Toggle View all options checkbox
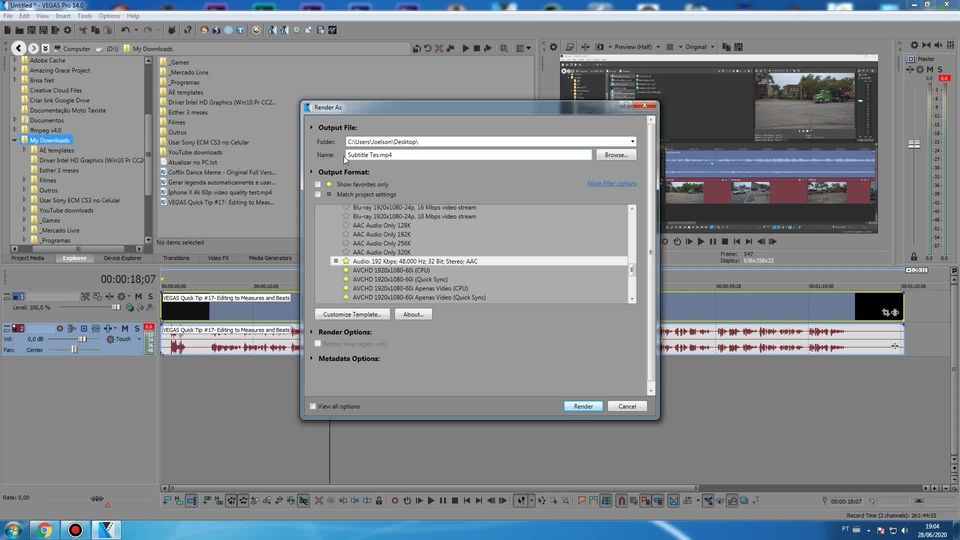The image size is (960, 540). tap(313, 407)
